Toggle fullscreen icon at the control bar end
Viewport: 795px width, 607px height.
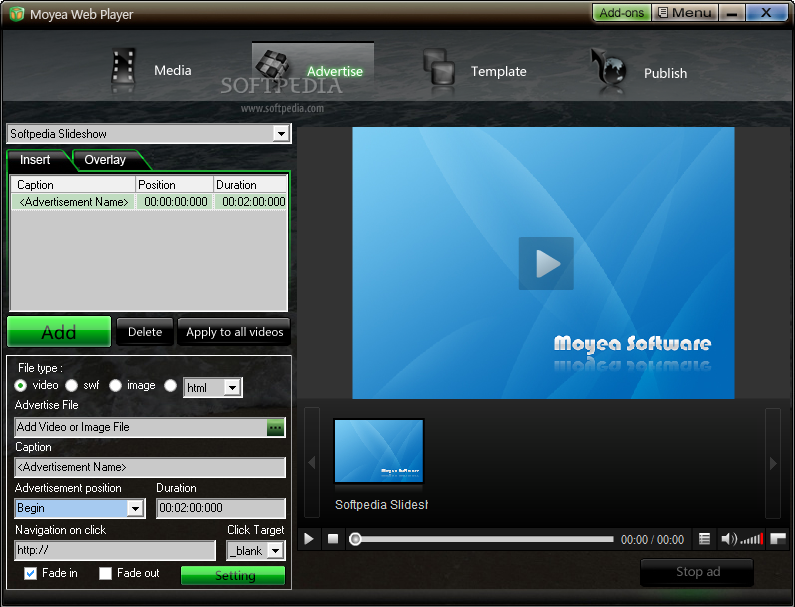(x=778, y=539)
